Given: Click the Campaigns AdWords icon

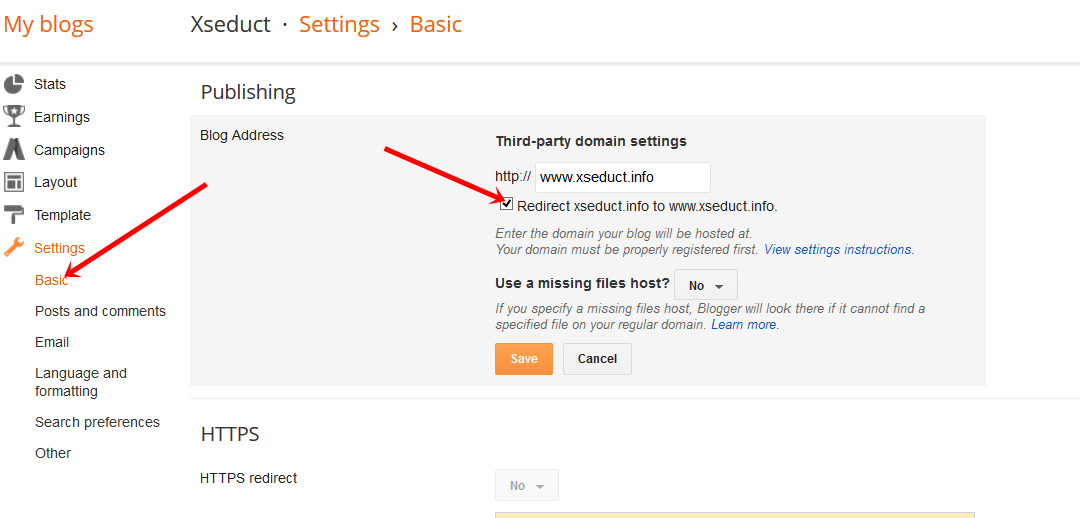Looking at the screenshot, I should (x=14, y=149).
